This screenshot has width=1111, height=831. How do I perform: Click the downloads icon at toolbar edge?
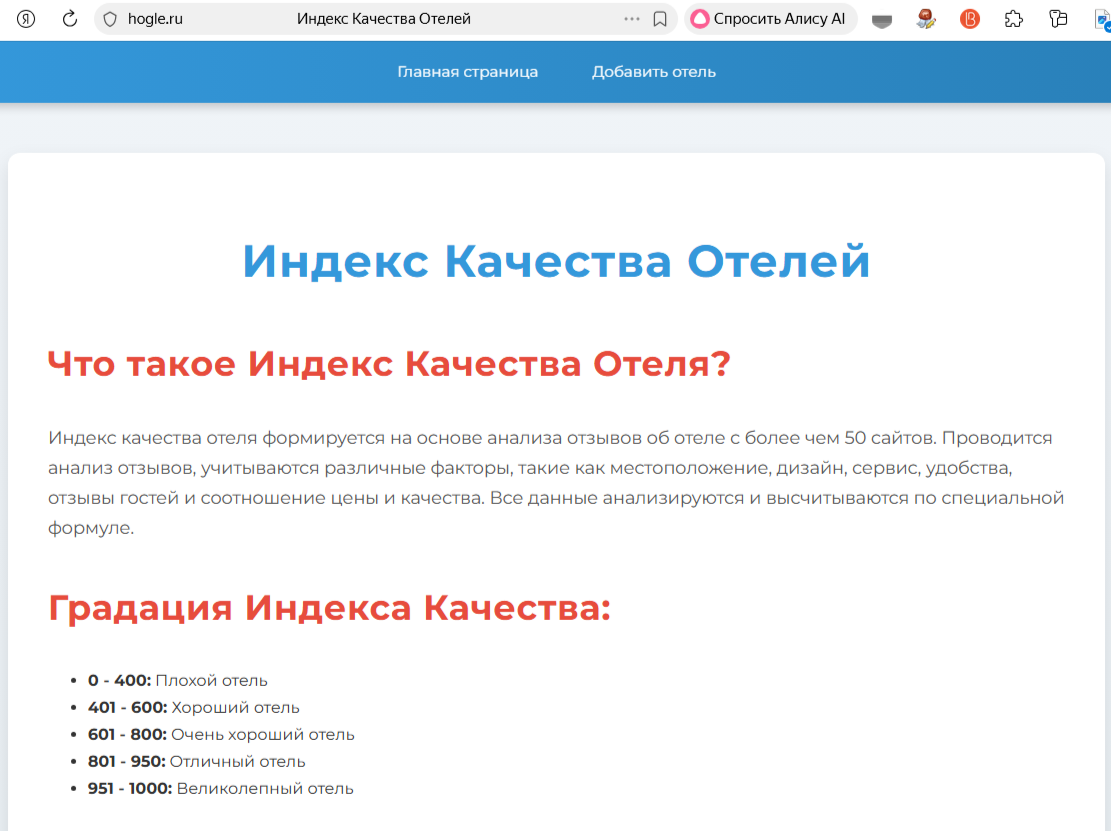click(x=1101, y=19)
